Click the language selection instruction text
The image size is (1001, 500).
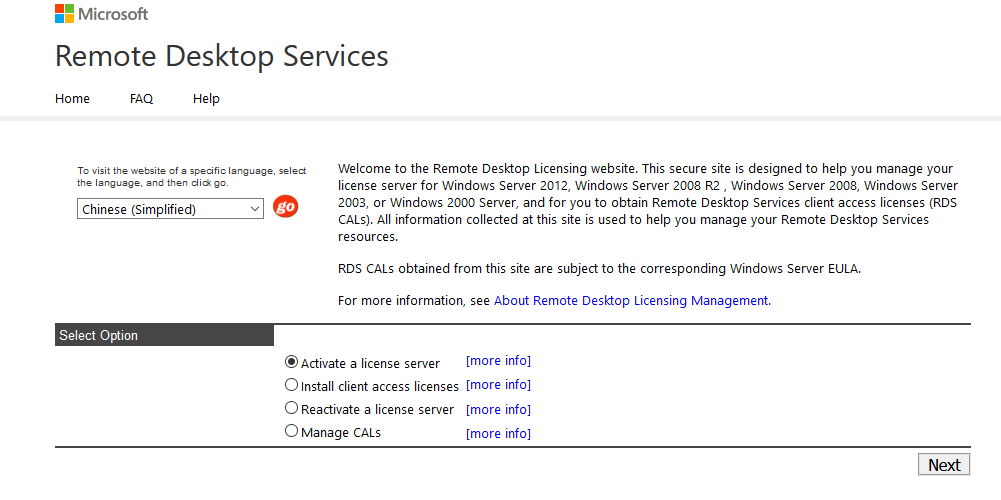pyautogui.click(x=192, y=177)
